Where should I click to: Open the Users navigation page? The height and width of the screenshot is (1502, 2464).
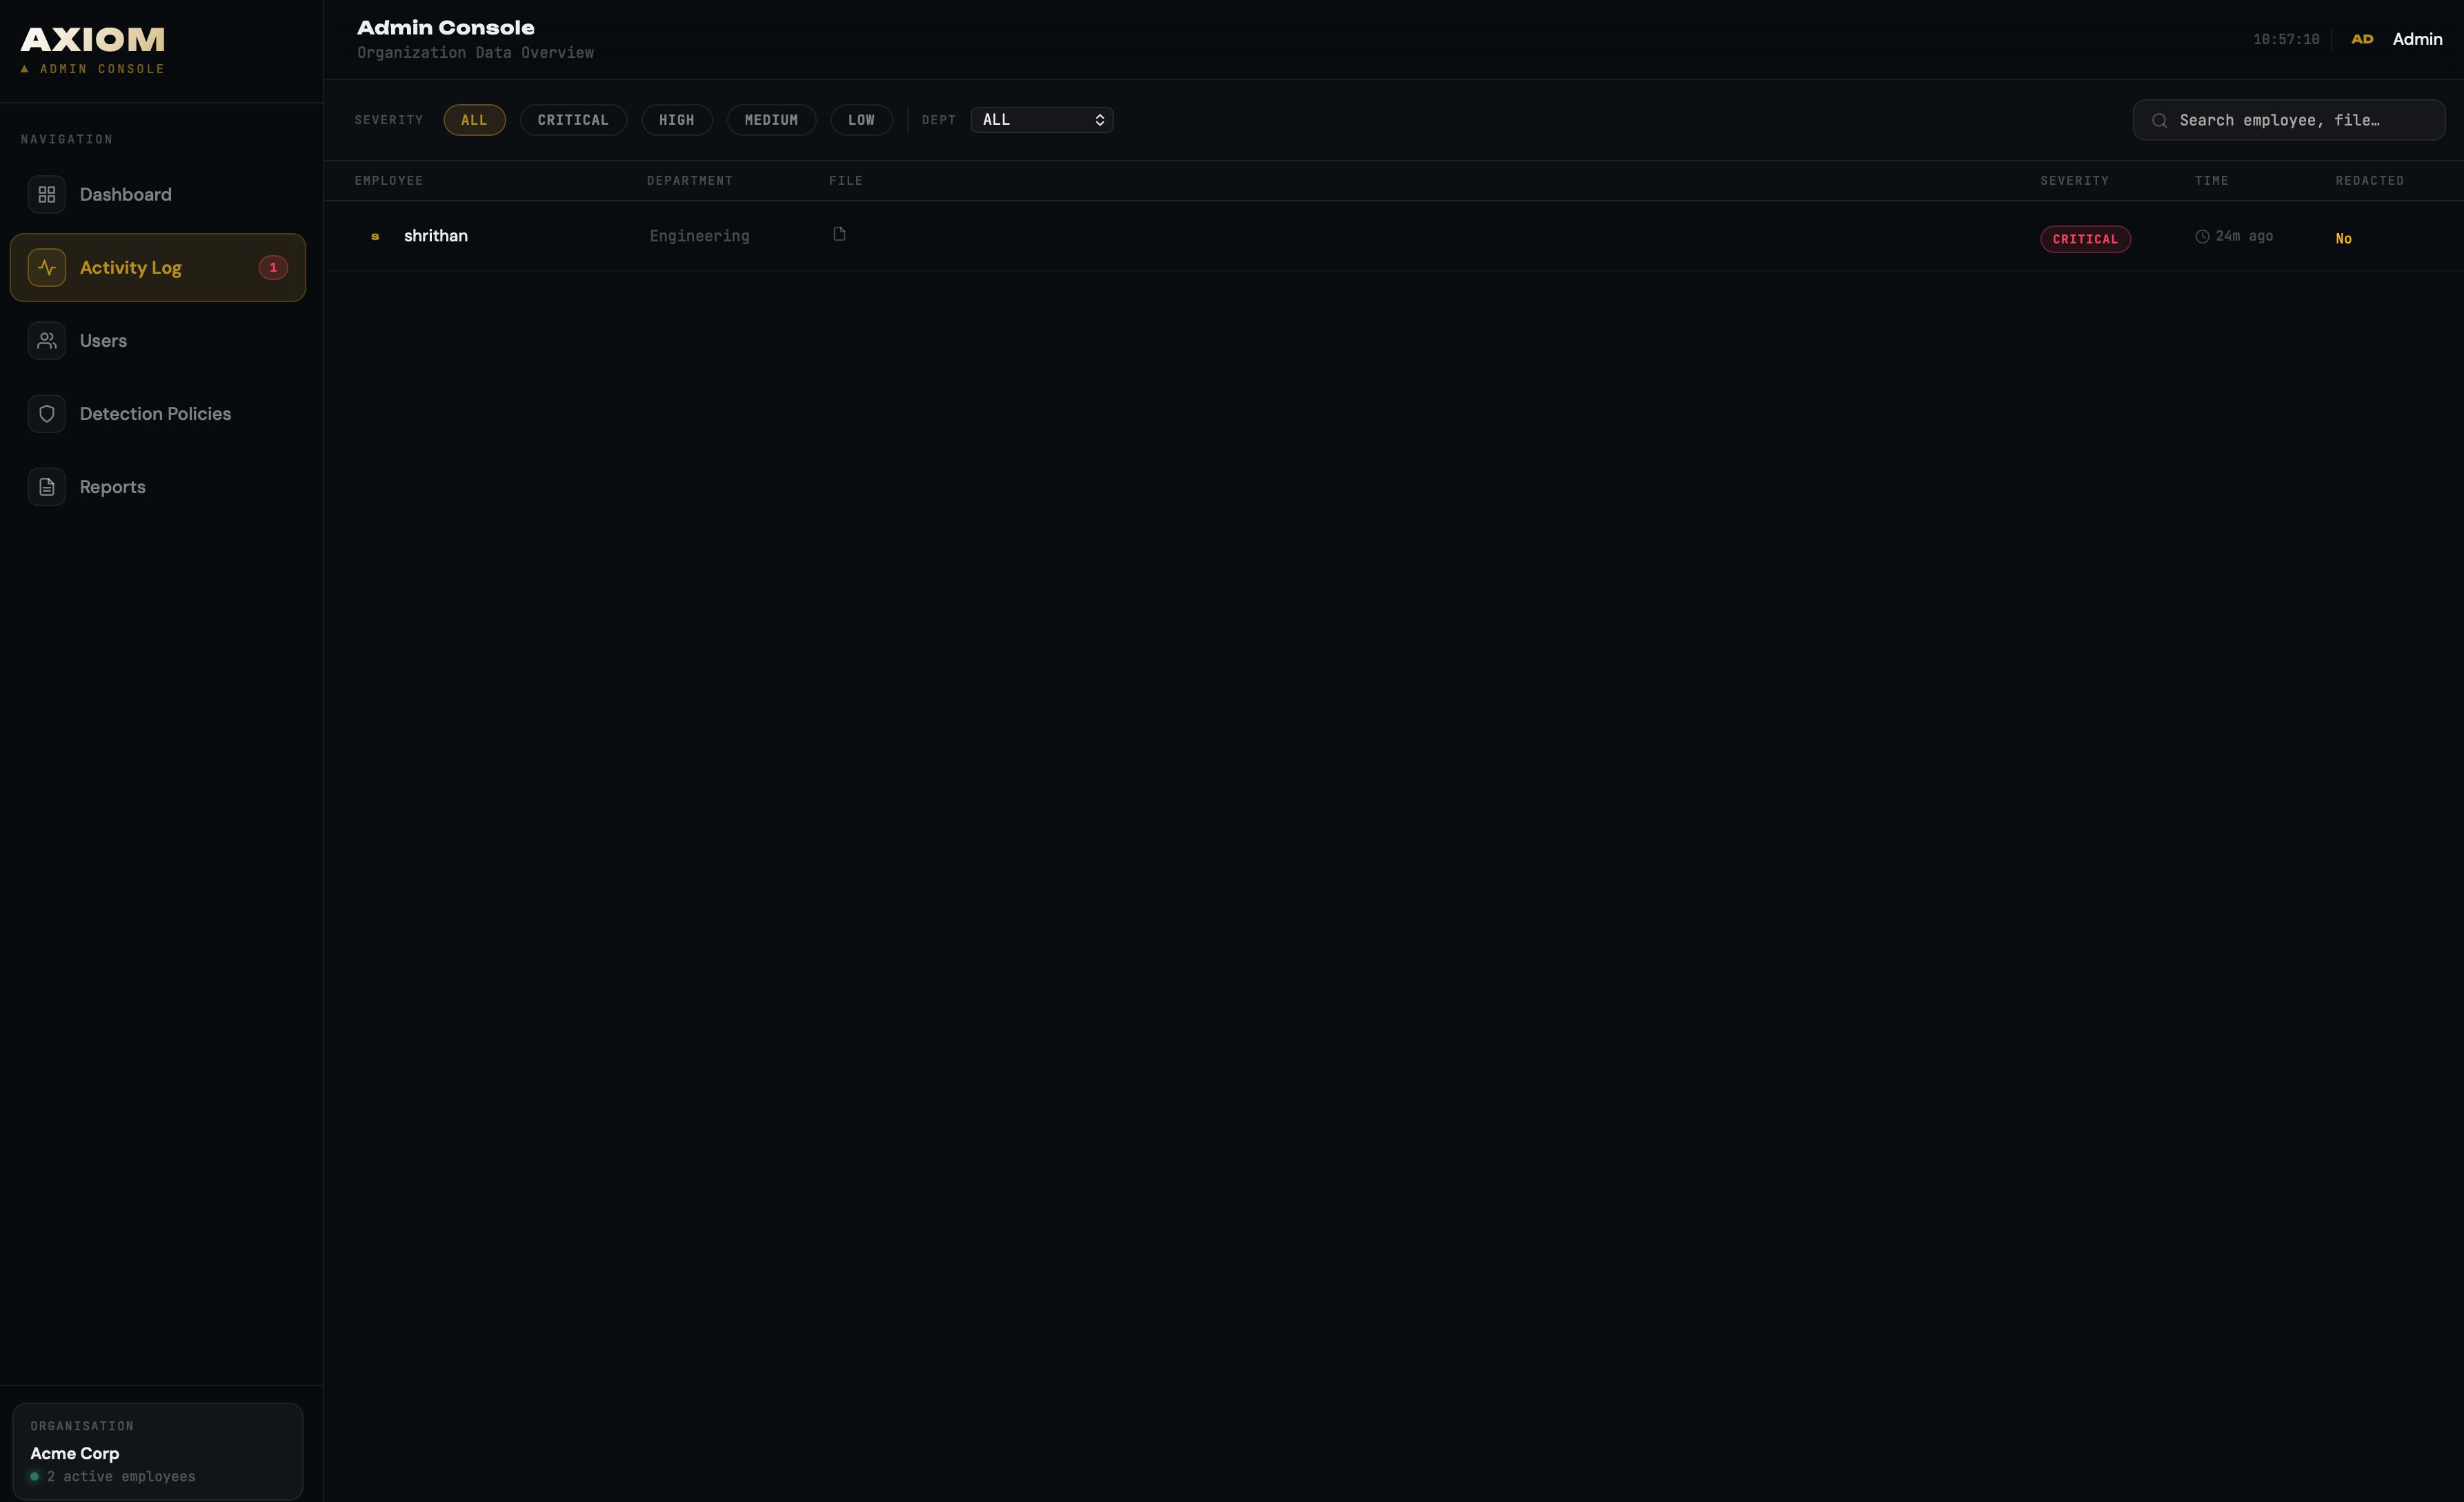[103, 341]
